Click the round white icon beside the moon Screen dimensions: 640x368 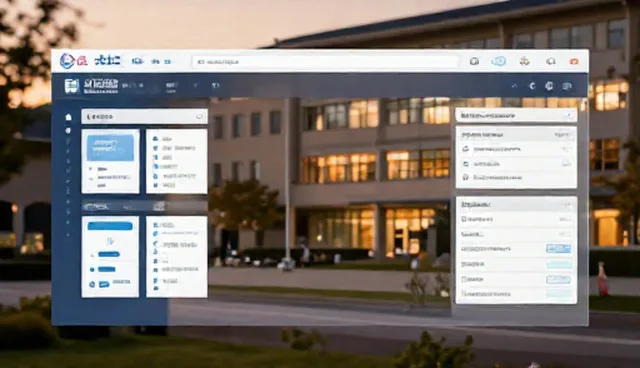(x=549, y=86)
